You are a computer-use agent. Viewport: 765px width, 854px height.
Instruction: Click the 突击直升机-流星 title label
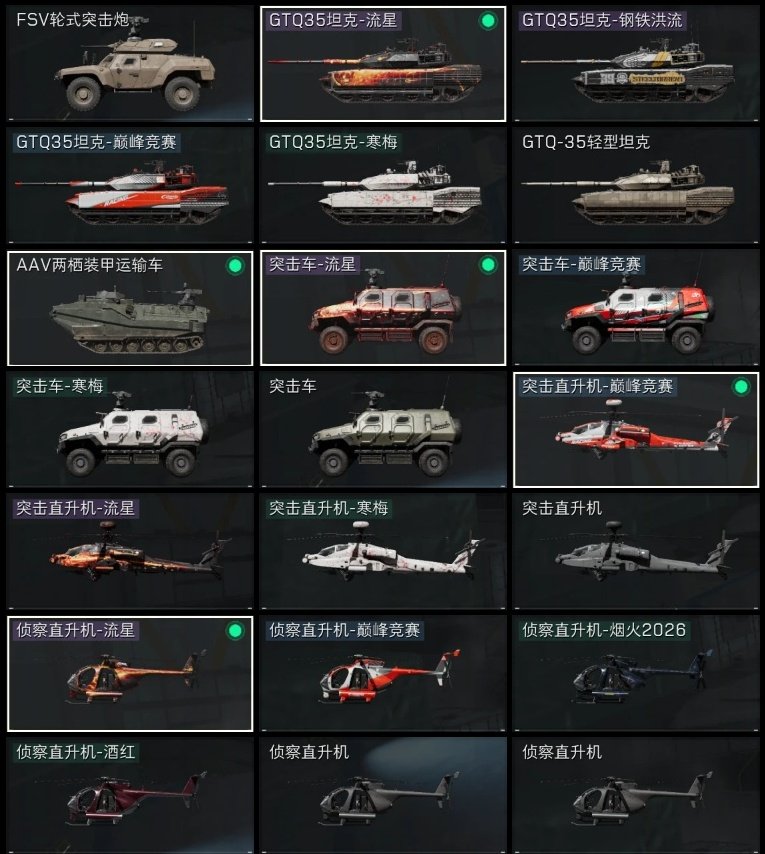[75, 508]
